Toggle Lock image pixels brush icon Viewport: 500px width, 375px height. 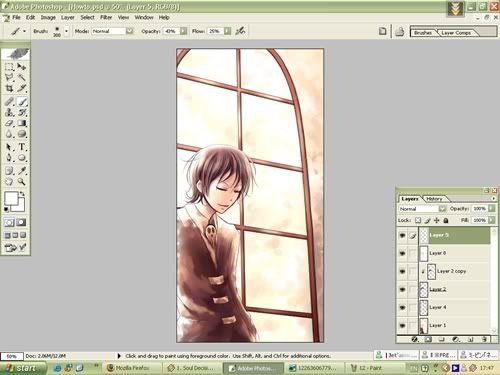point(427,220)
